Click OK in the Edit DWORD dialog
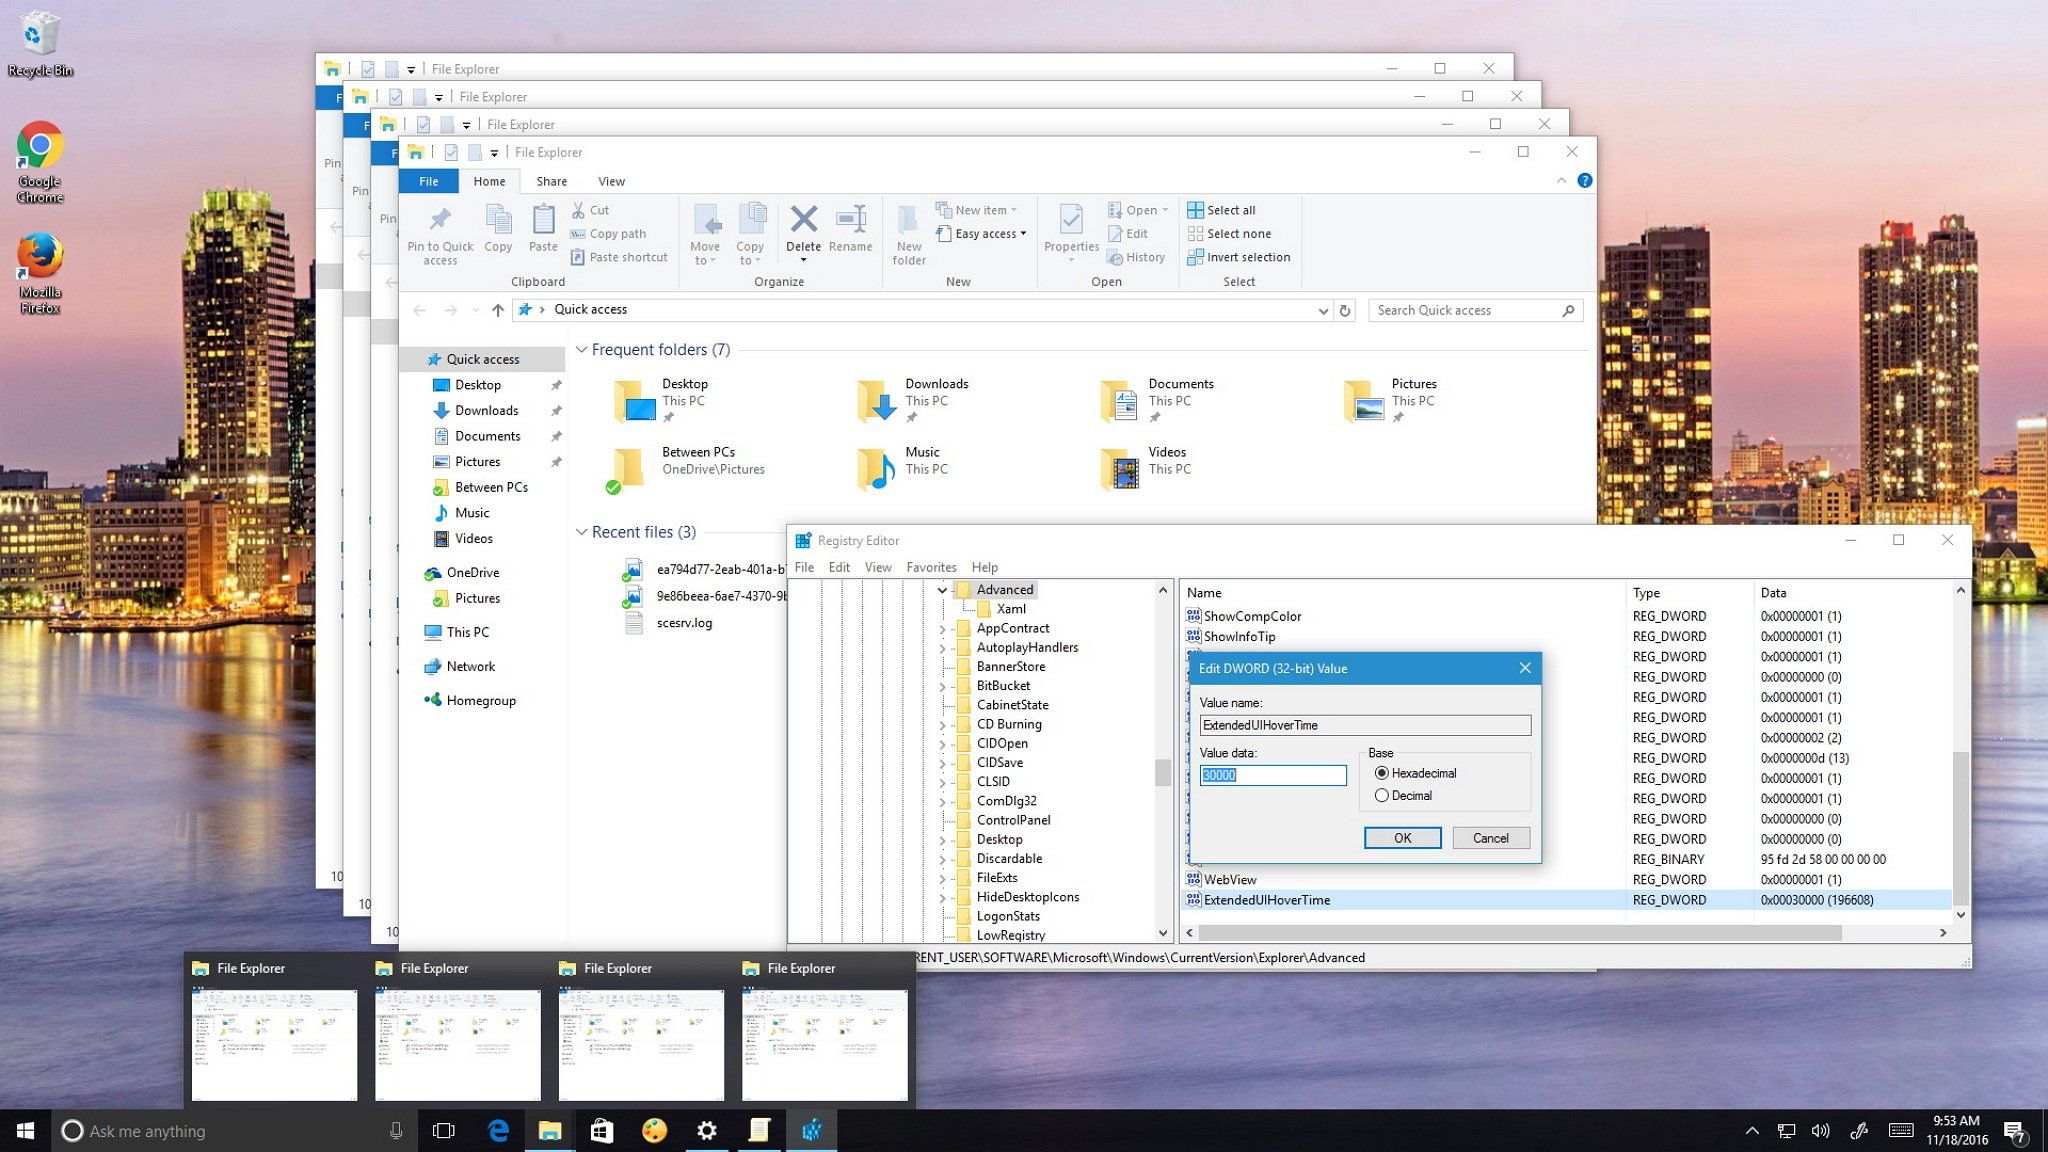Screen dimensions: 2048x1152 (x=1401, y=837)
